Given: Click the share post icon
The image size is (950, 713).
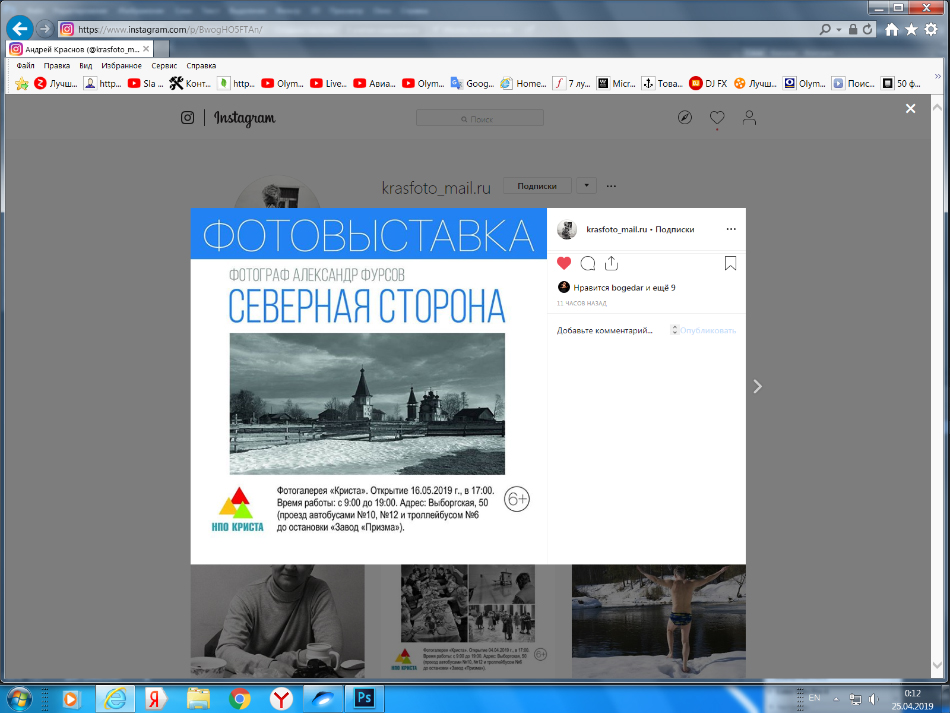Looking at the screenshot, I should coord(611,263).
